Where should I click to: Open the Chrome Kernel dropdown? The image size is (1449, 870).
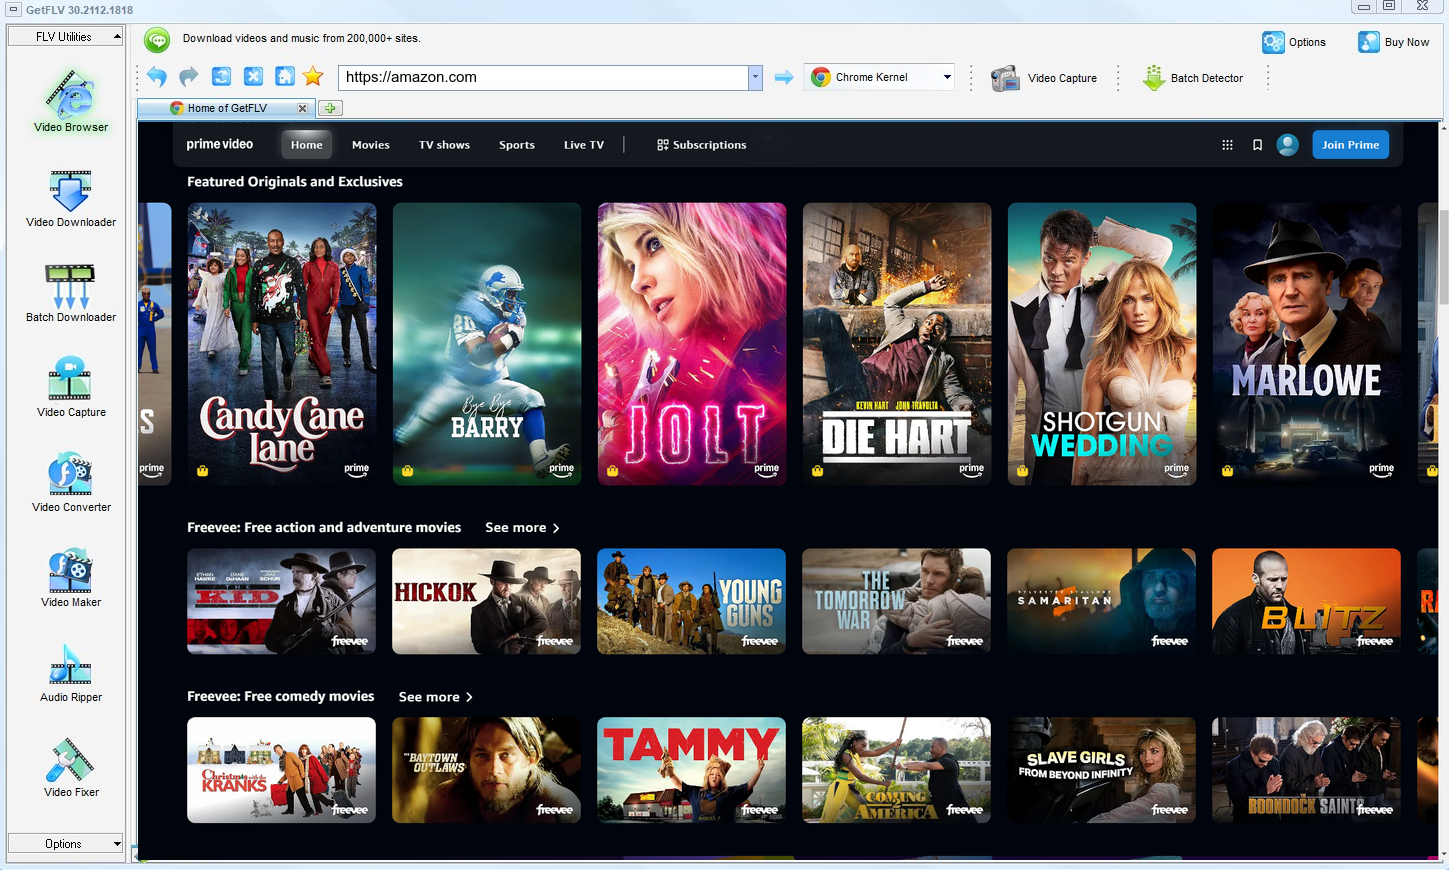coord(880,77)
